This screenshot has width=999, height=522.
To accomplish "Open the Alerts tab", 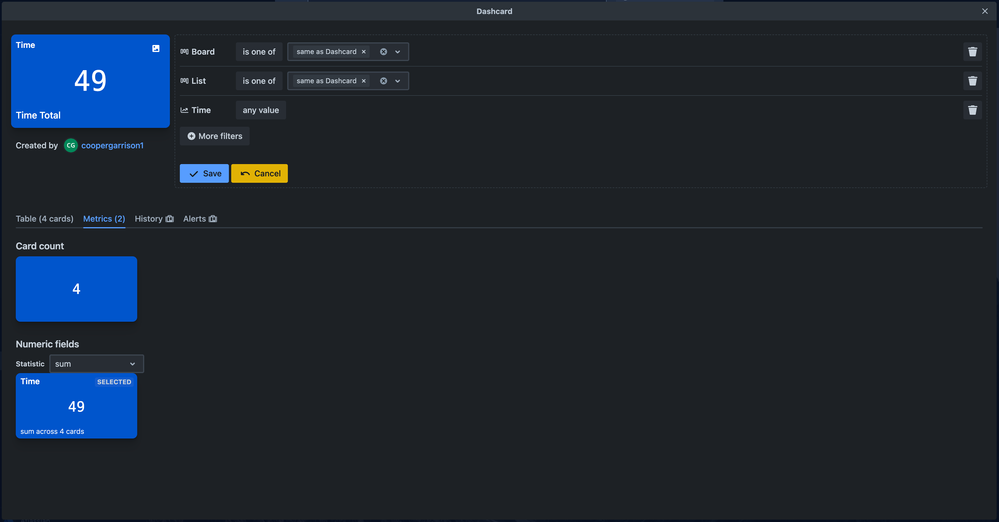I will coord(200,219).
